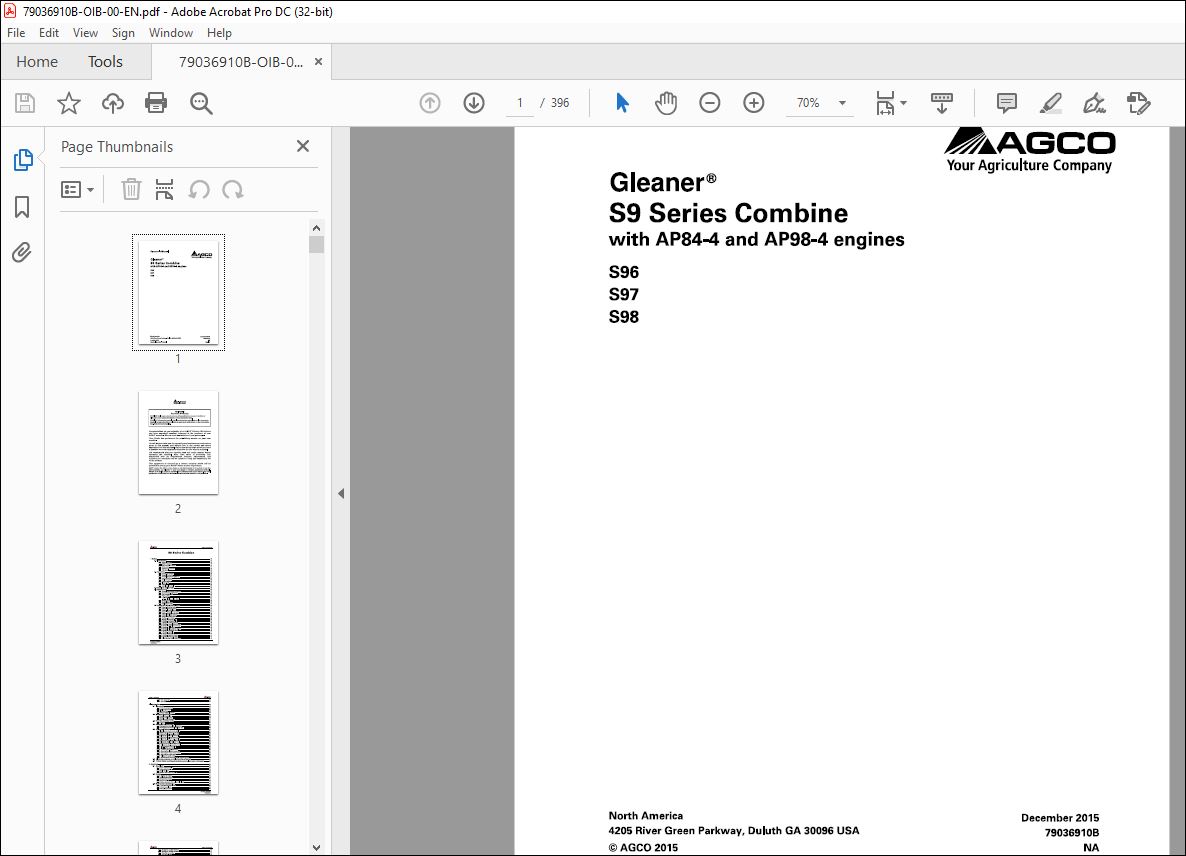Open thumbnails options dropdown
This screenshot has height=856, width=1186.
[x=77, y=189]
